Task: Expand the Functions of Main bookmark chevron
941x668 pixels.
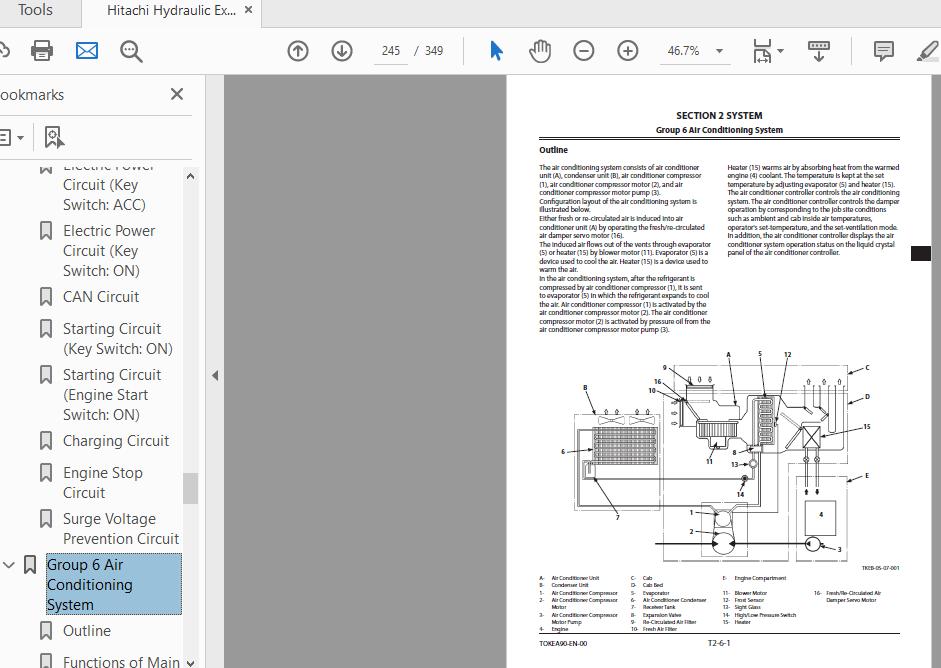Action: tap(189, 662)
